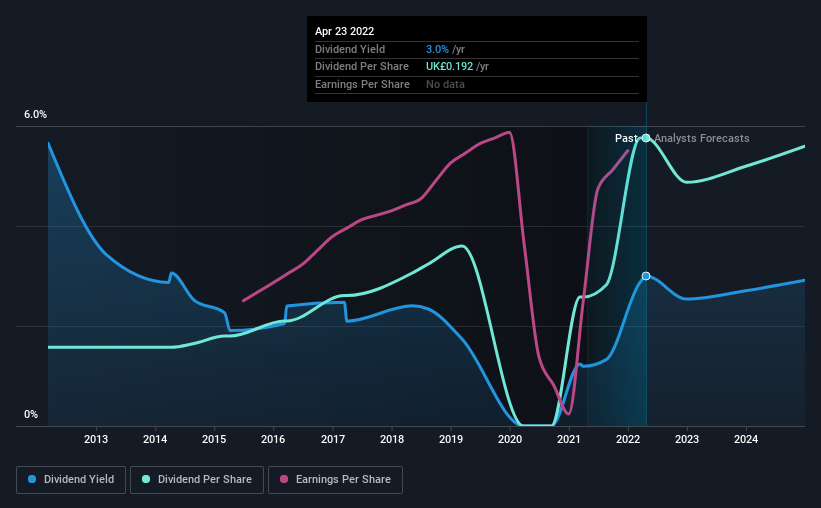Click the blue marker on Dividend Yield line
This screenshot has width=821, height=508.
pyautogui.click(x=646, y=276)
